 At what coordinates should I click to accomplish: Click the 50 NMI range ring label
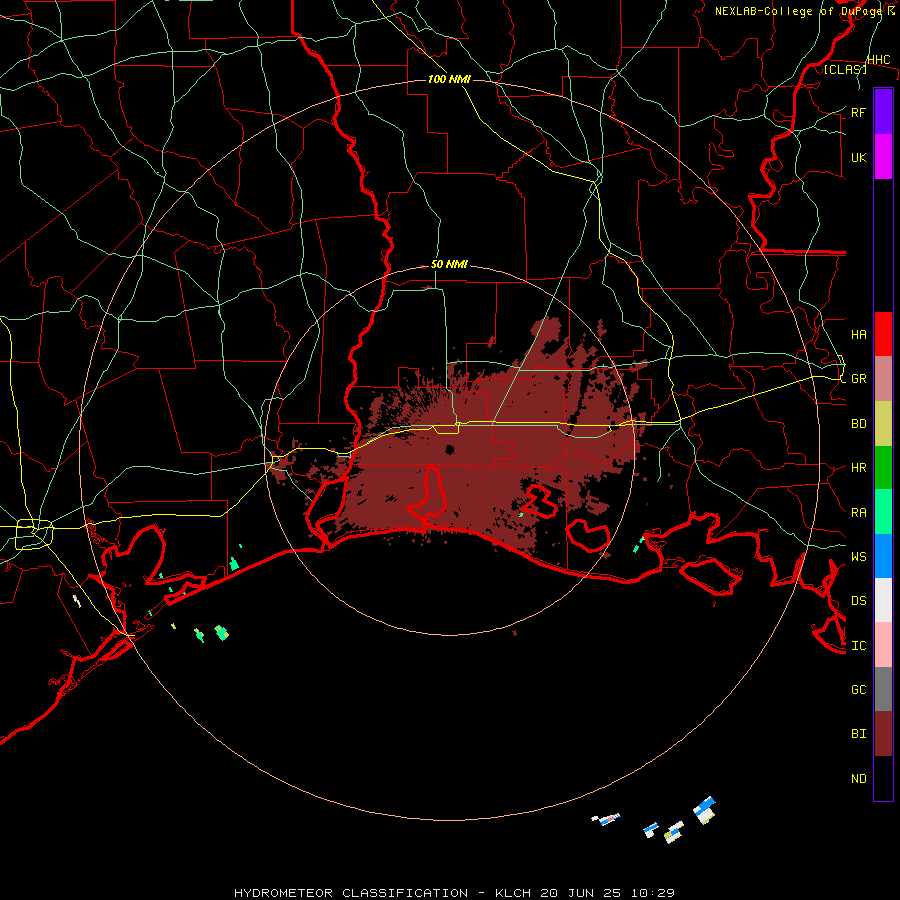(x=449, y=264)
